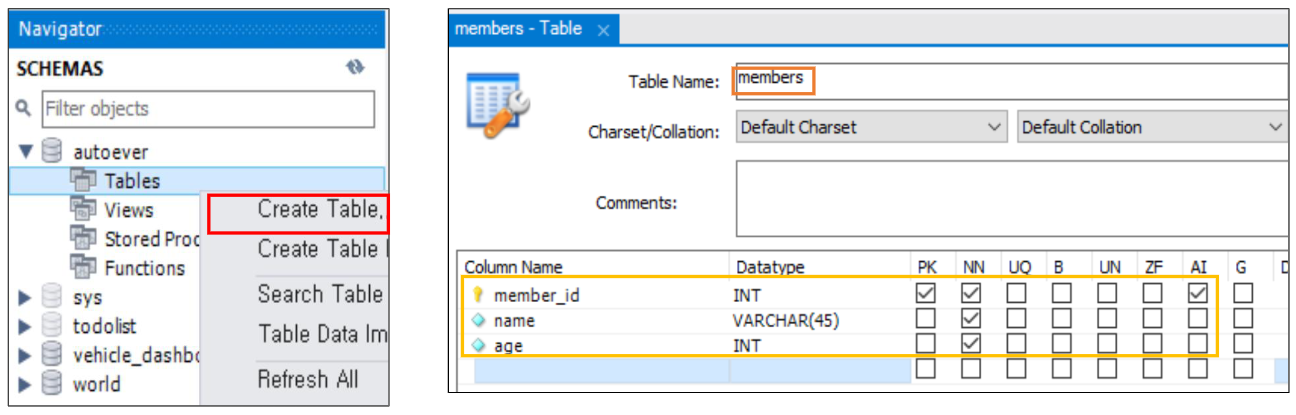The height and width of the screenshot is (415, 1296).
Task: Open the Default Collation dropdown
Action: [x=1151, y=127]
